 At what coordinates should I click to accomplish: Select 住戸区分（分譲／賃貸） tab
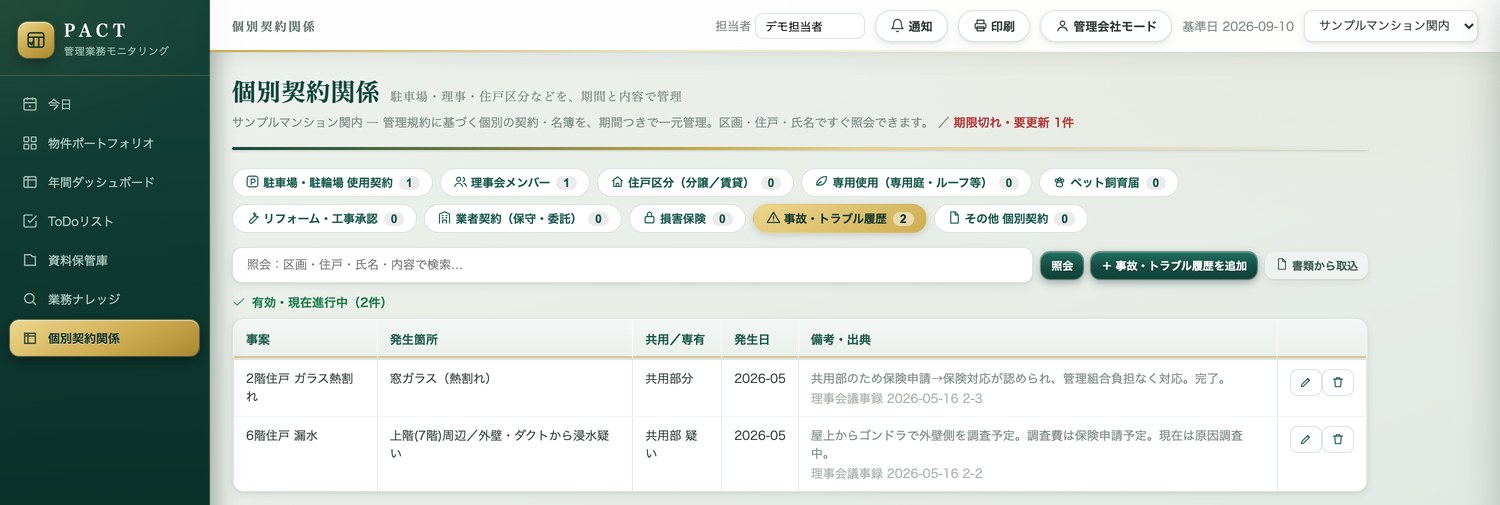[695, 183]
